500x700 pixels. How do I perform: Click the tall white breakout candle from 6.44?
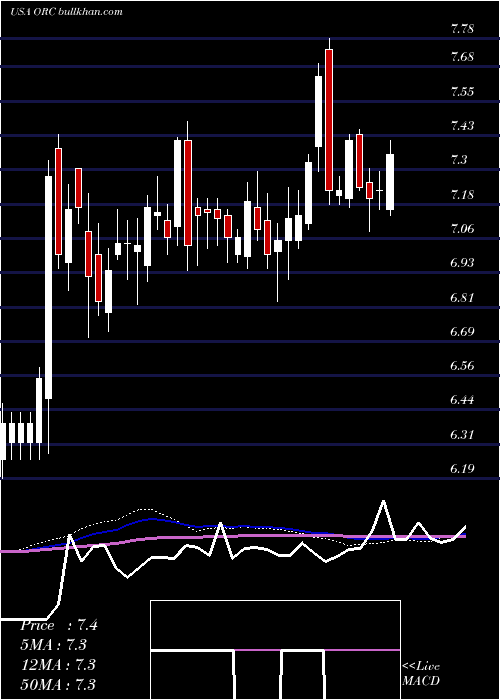[48, 288]
